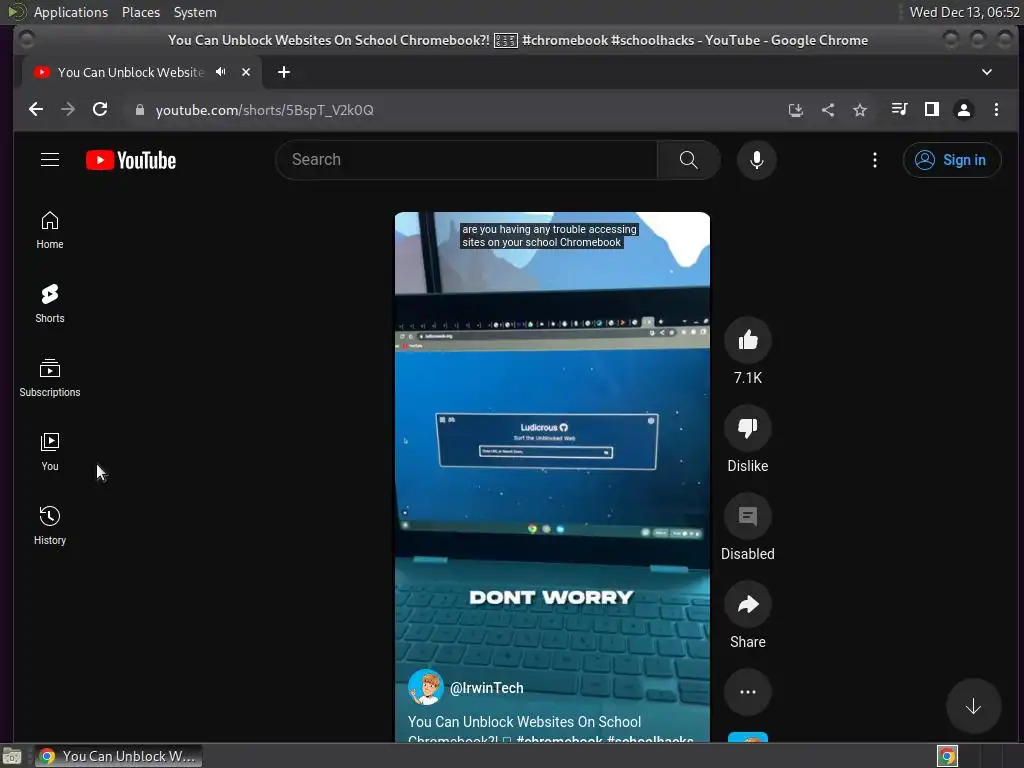1024x768 pixels.
Task: Open the YouTube hamburger guide menu
Action: pos(50,160)
